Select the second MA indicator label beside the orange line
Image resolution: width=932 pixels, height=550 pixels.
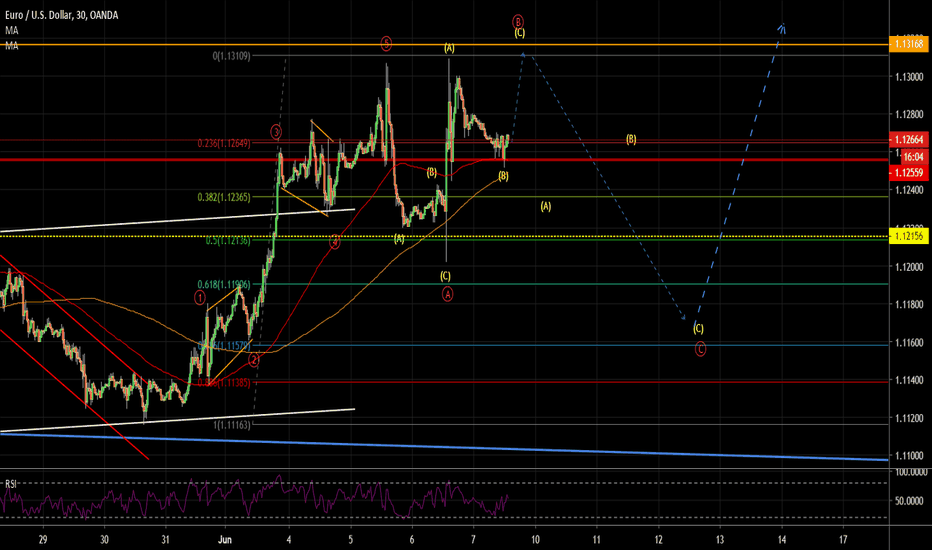point(11,46)
